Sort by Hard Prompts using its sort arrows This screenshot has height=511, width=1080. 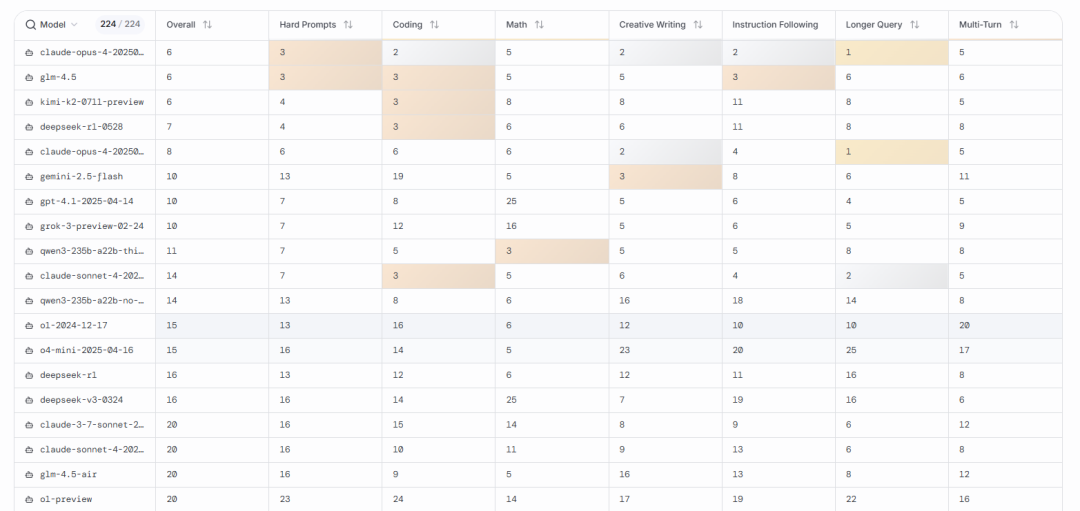pyautogui.click(x=348, y=24)
